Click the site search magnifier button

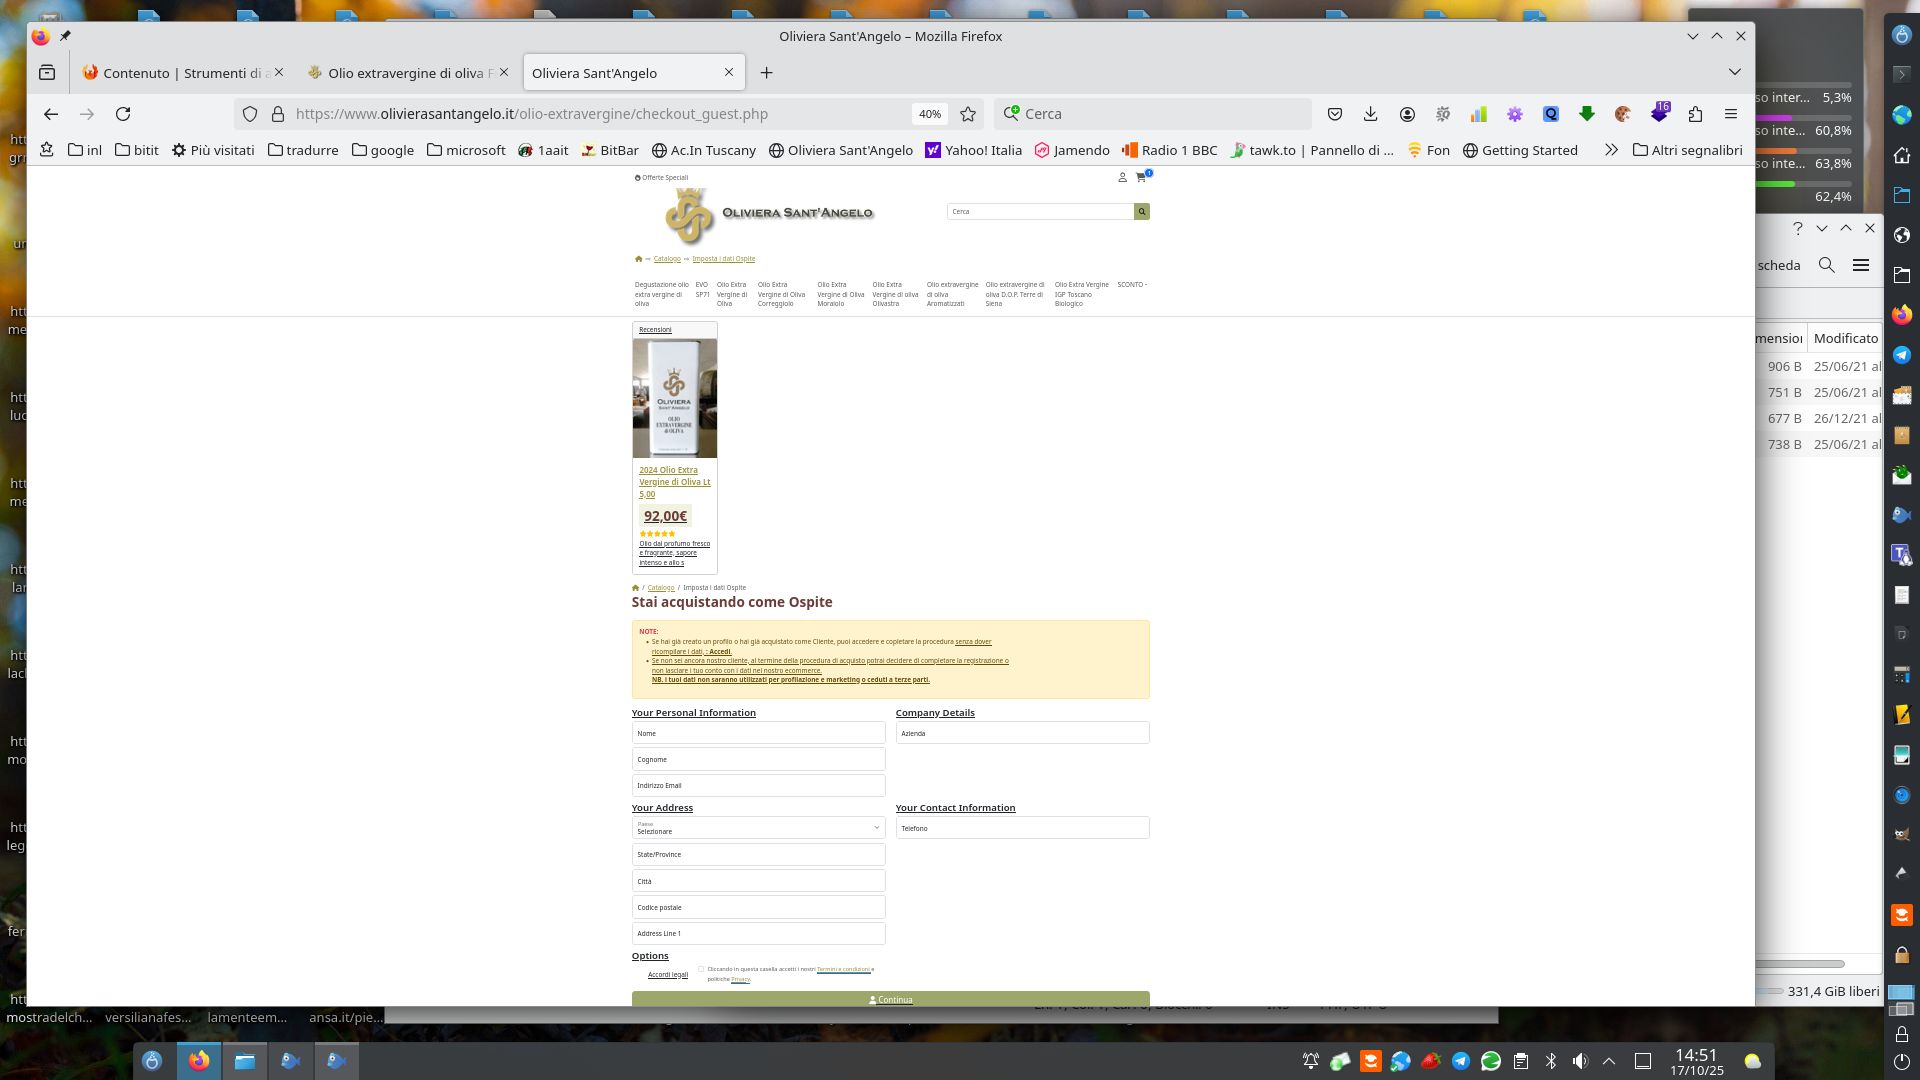1141,211
